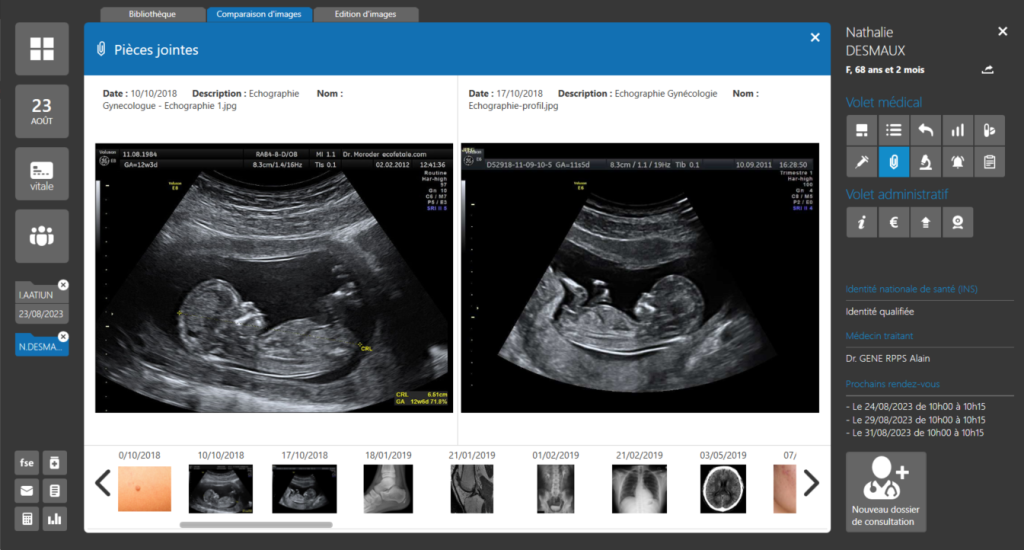
Task: Select the 21/02/2019 chest X-ray thumbnail
Action: coord(639,489)
